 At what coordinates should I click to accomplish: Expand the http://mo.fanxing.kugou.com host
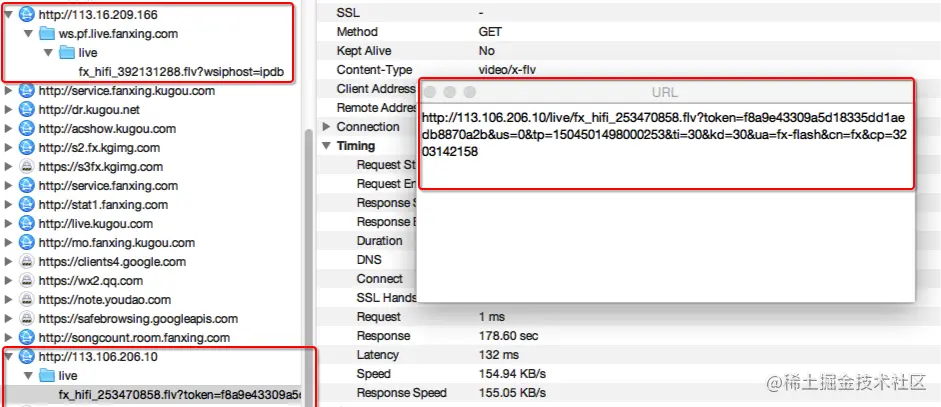click(8, 243)
